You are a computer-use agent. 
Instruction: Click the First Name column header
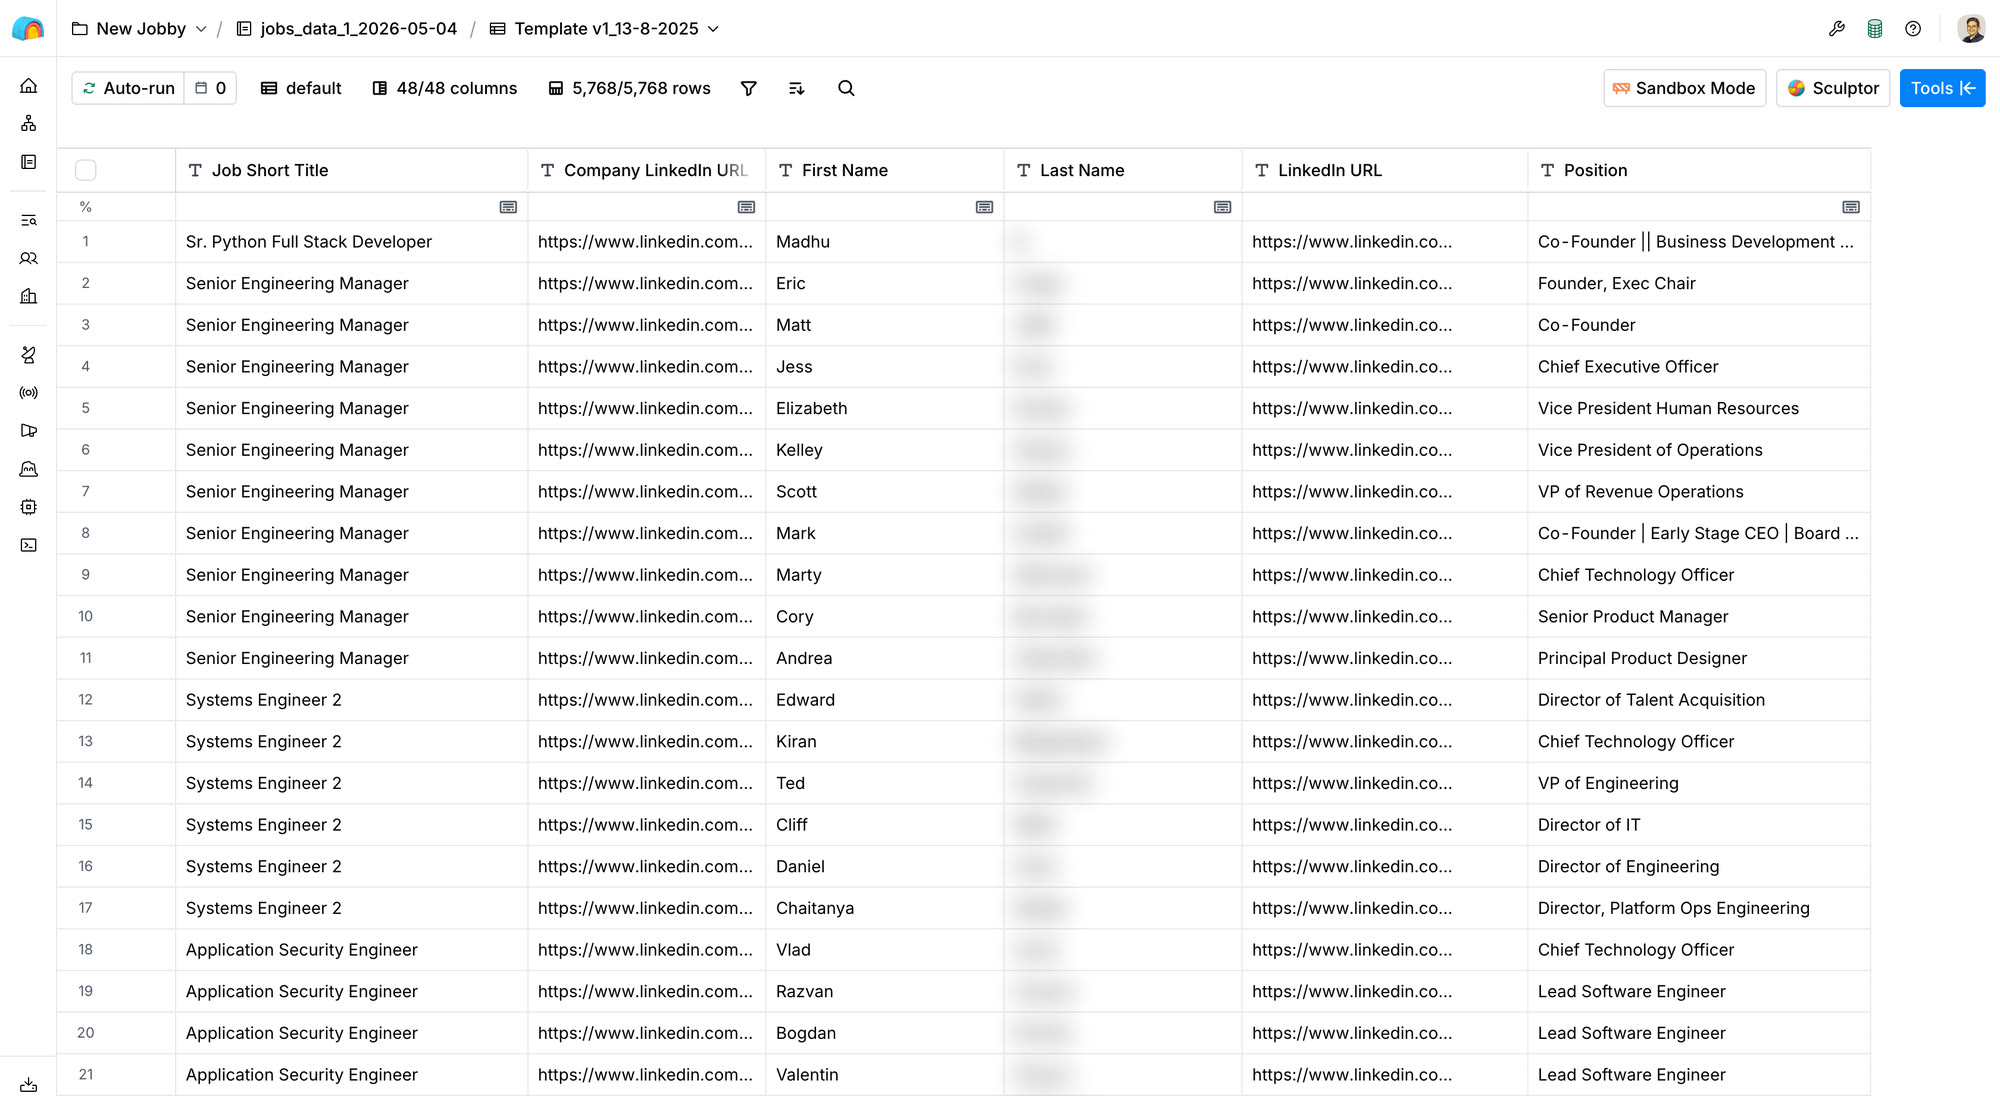pos(885,170)
